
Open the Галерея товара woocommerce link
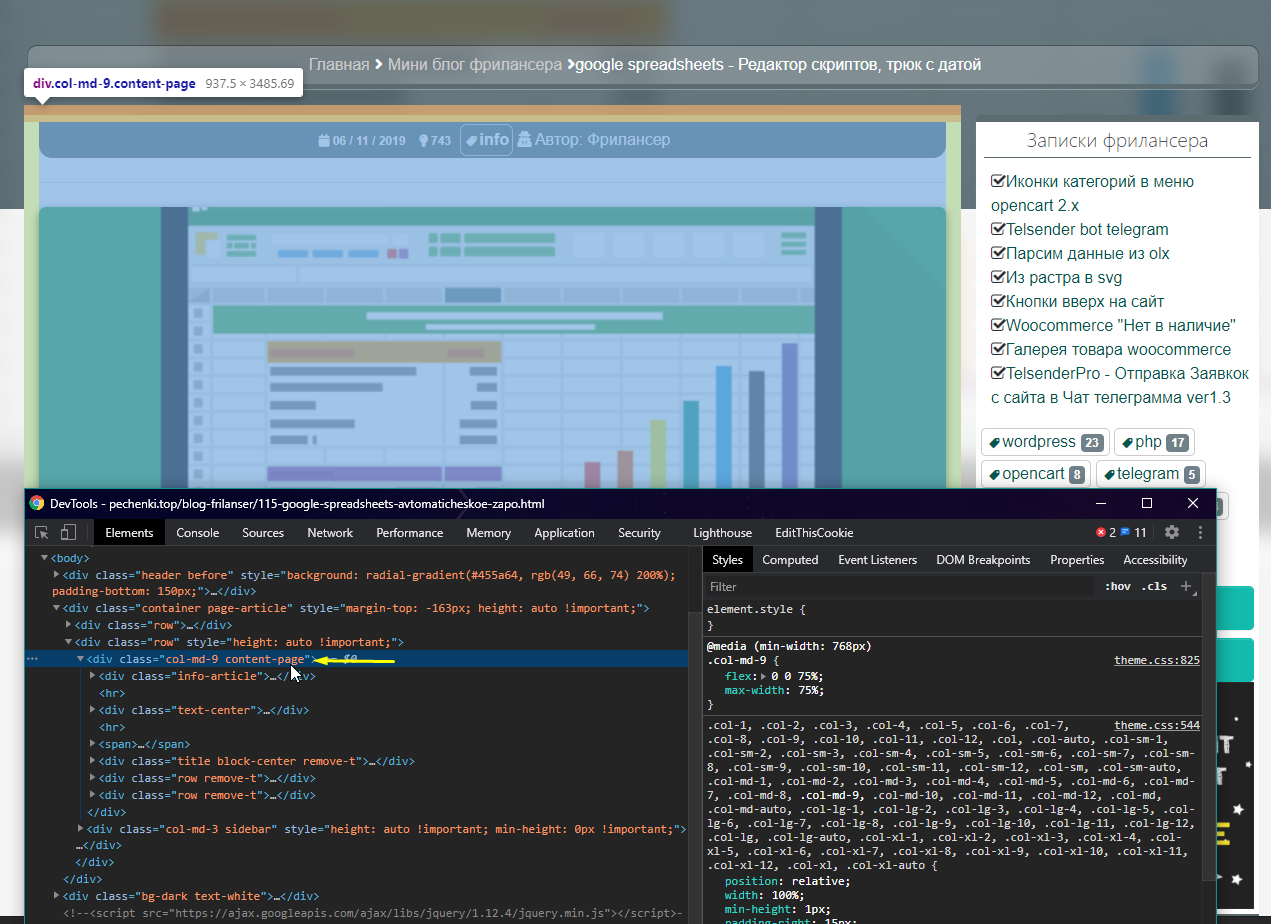pos(1119,349)
